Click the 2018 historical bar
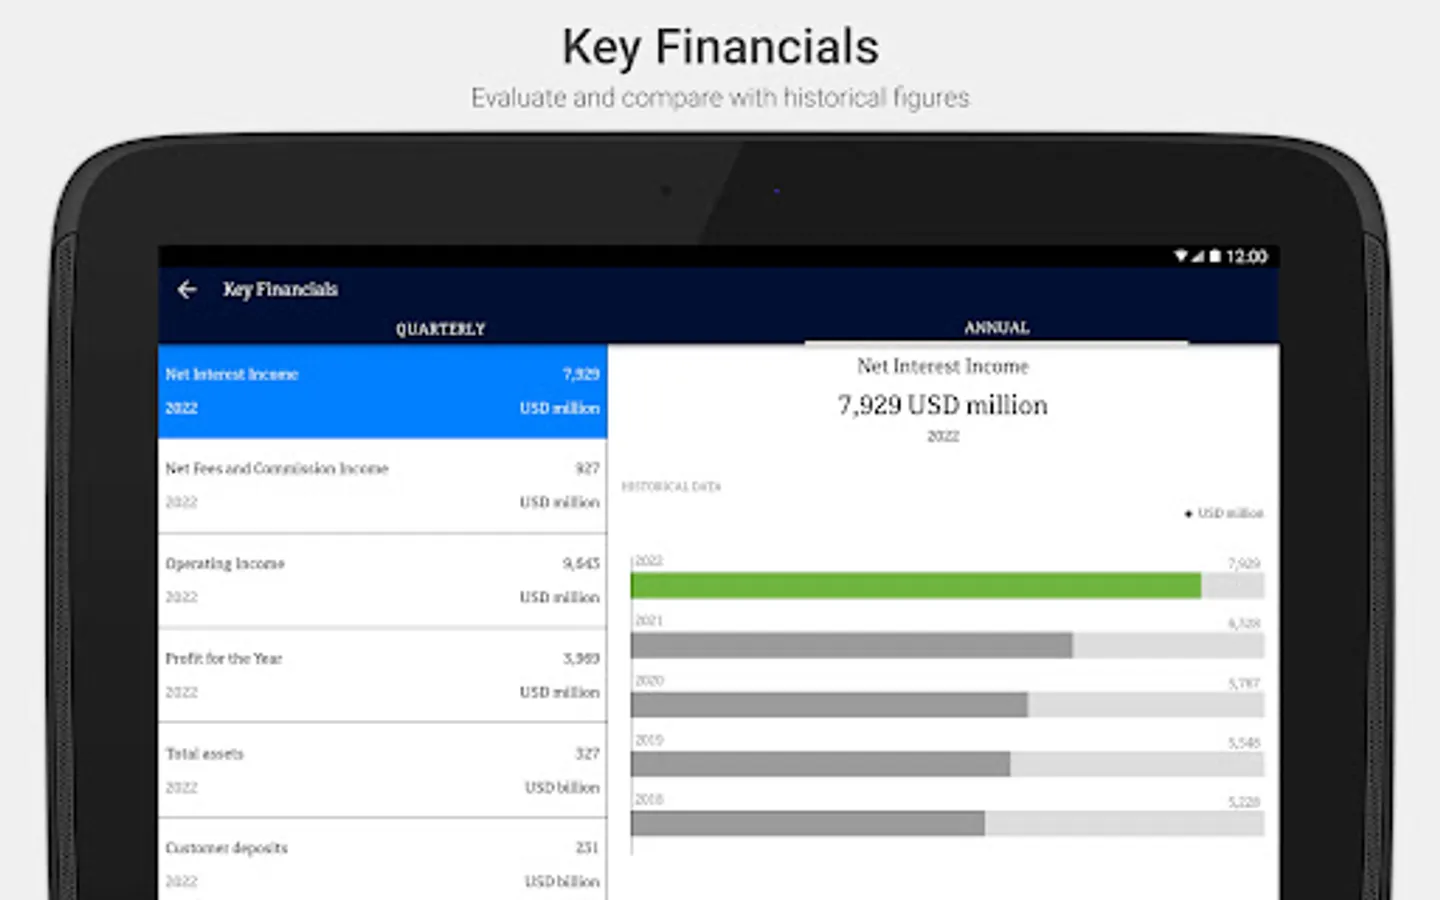This screenshot has height=900, width=1440. [x=808, y=823]
